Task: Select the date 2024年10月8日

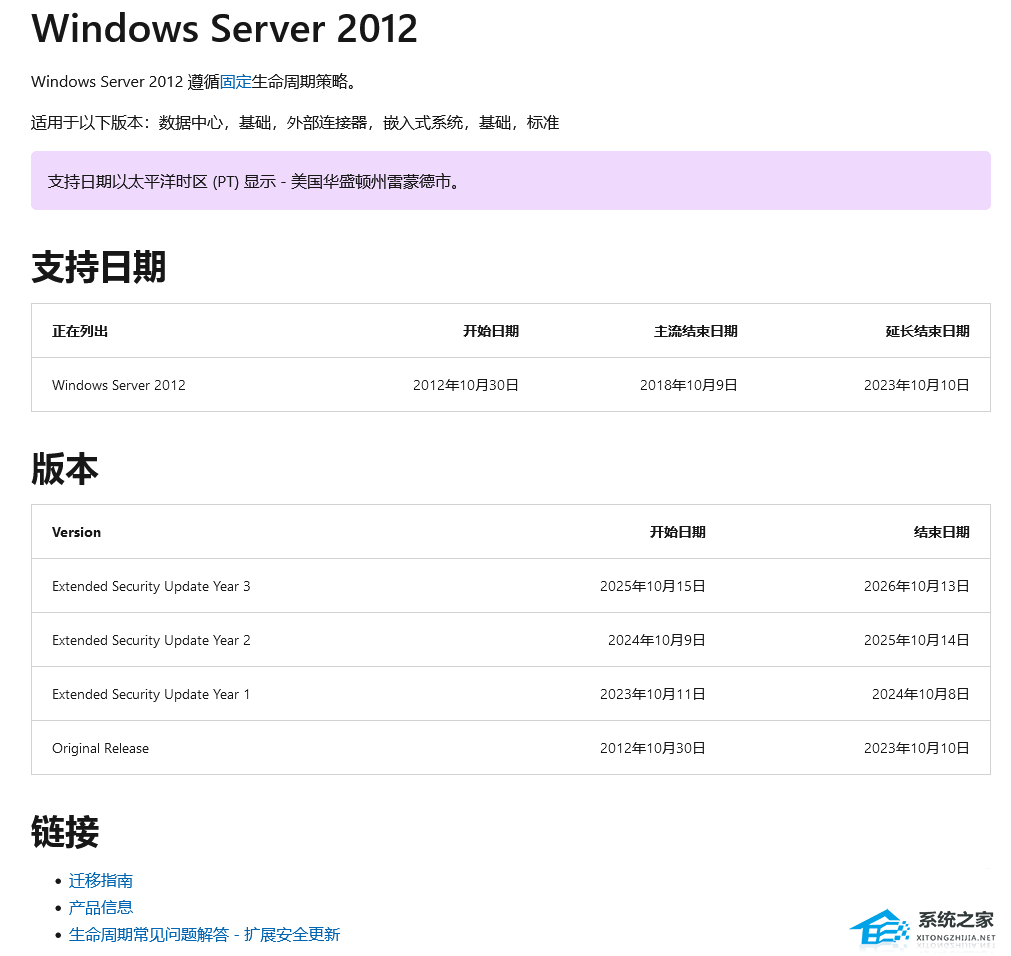Action: [x=921, y=695]
